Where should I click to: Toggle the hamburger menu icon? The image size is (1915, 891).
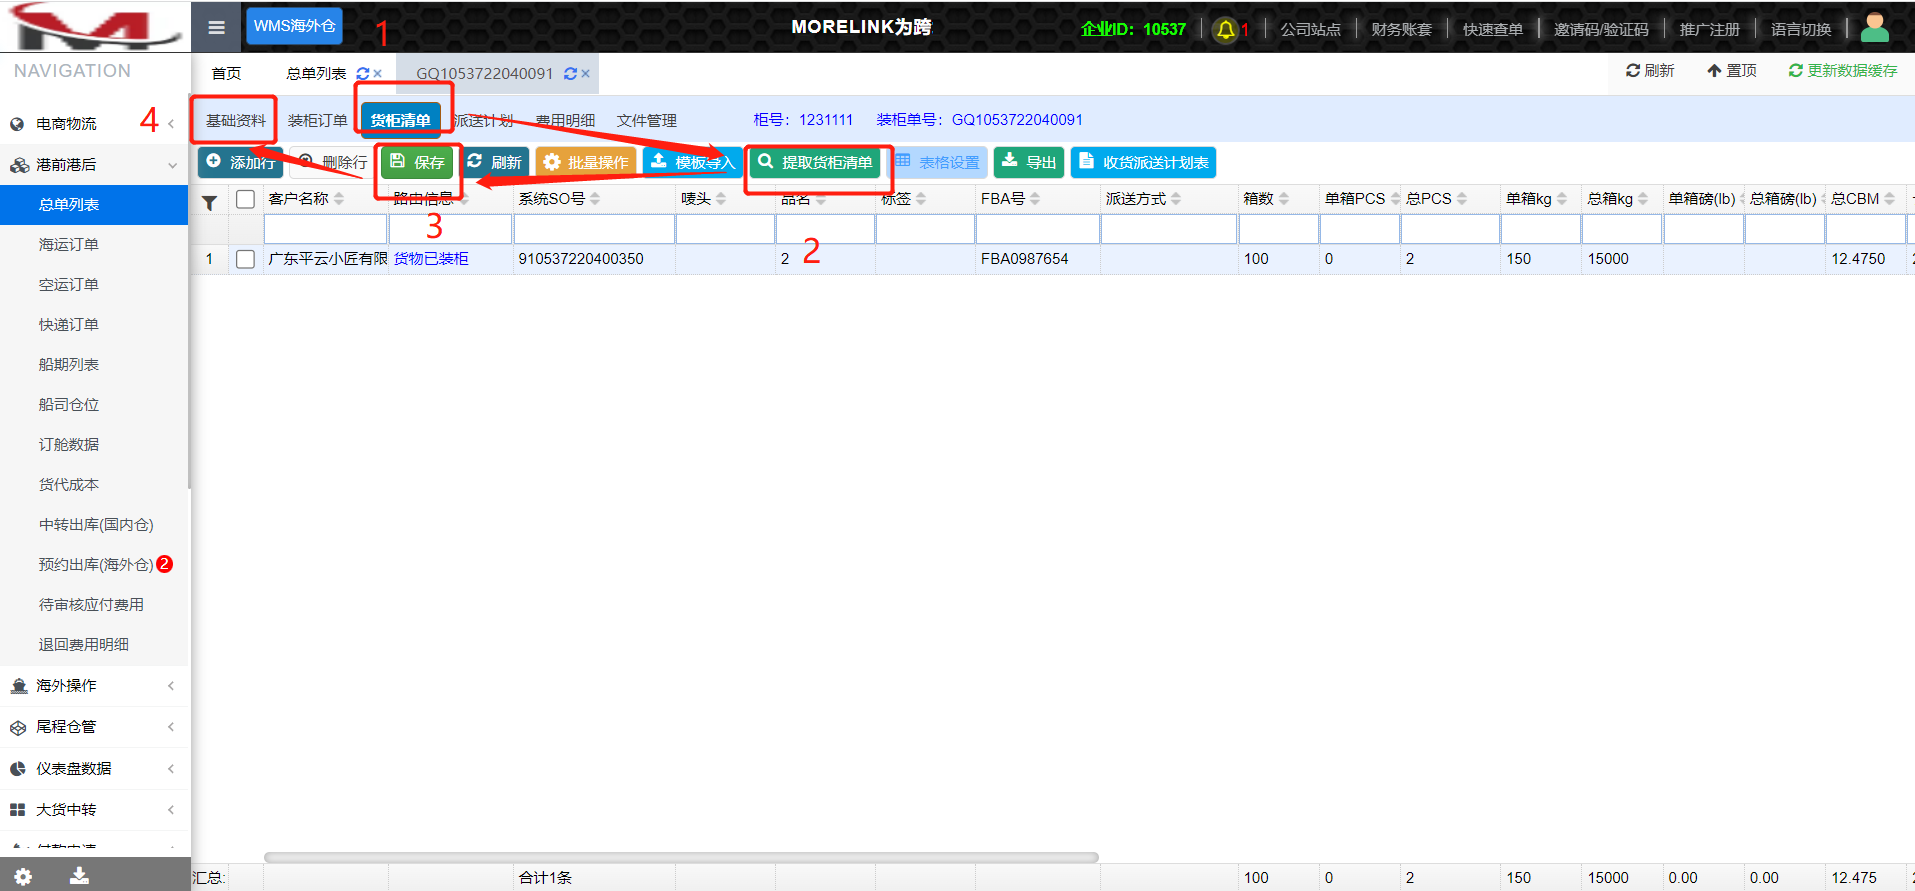click(216, 28)
